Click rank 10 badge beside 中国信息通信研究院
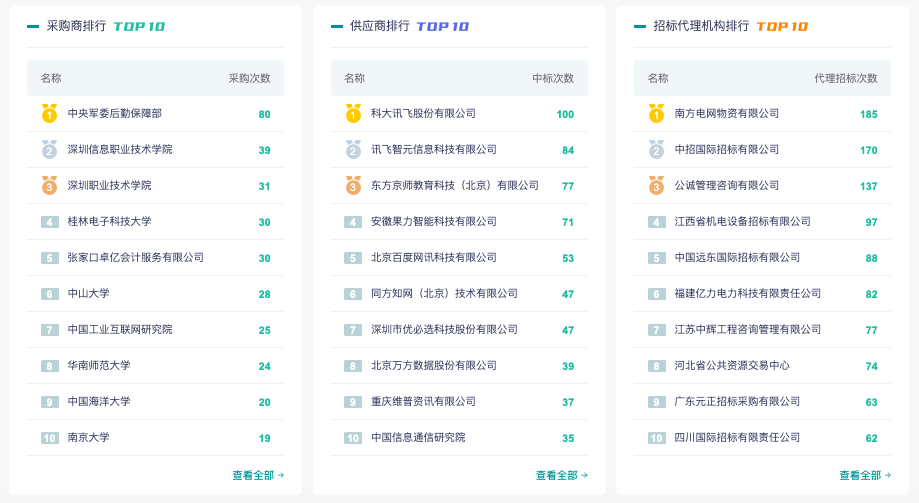The width and height of the screenshot is (919, 503). (353, 438)
